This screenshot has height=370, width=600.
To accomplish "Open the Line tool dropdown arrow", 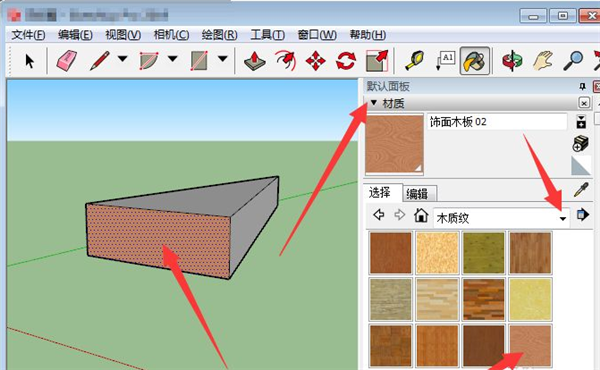I will [122, 59].
